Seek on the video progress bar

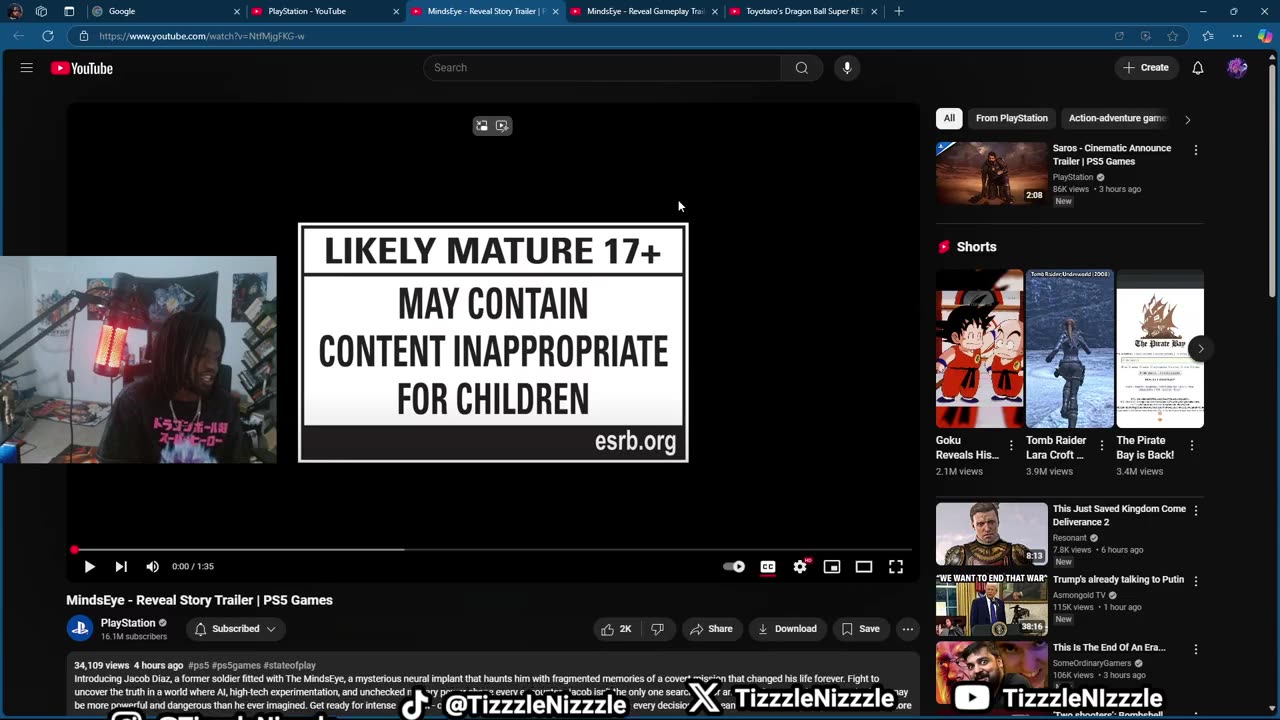493,549
